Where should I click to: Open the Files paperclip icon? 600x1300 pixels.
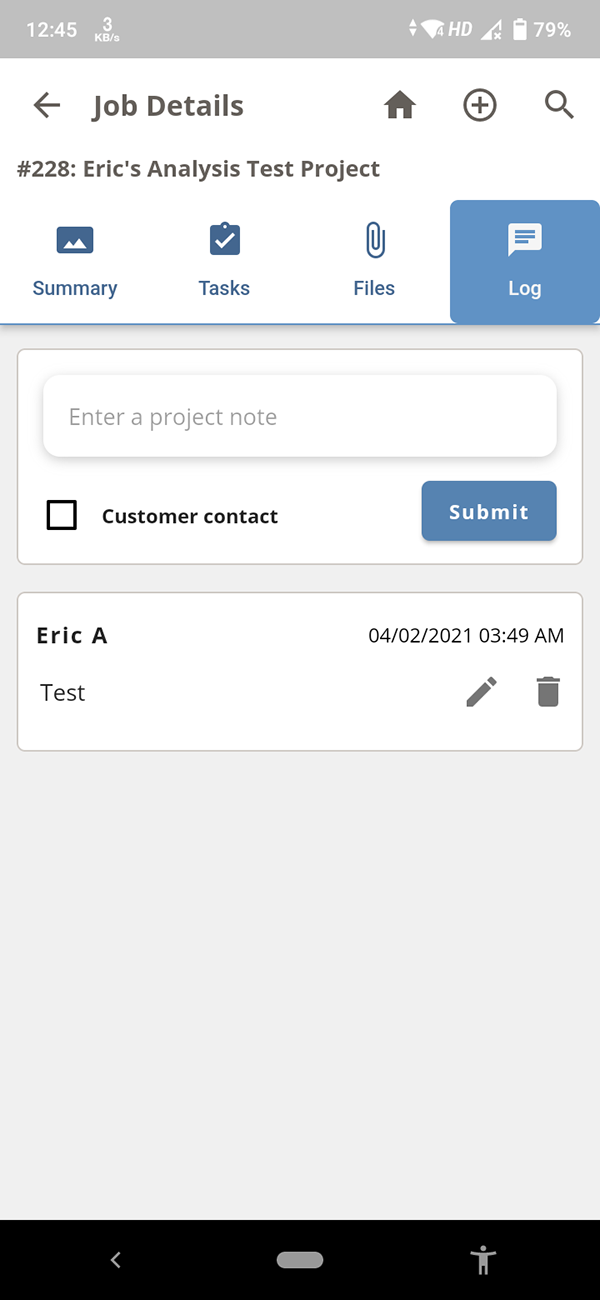tap(374, 239)
